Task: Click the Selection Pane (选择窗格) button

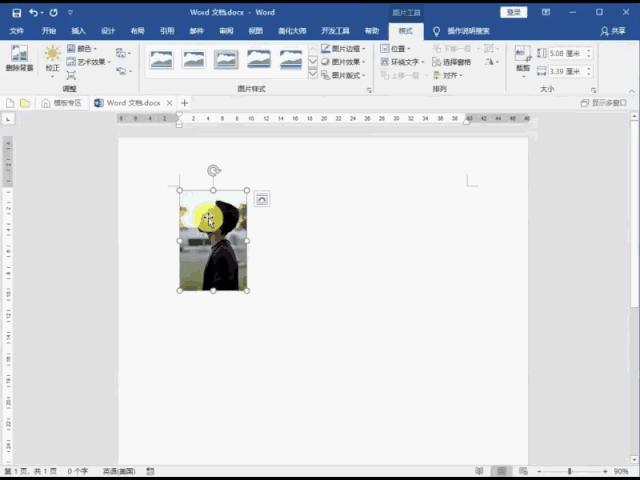Action: click(451, 62)
